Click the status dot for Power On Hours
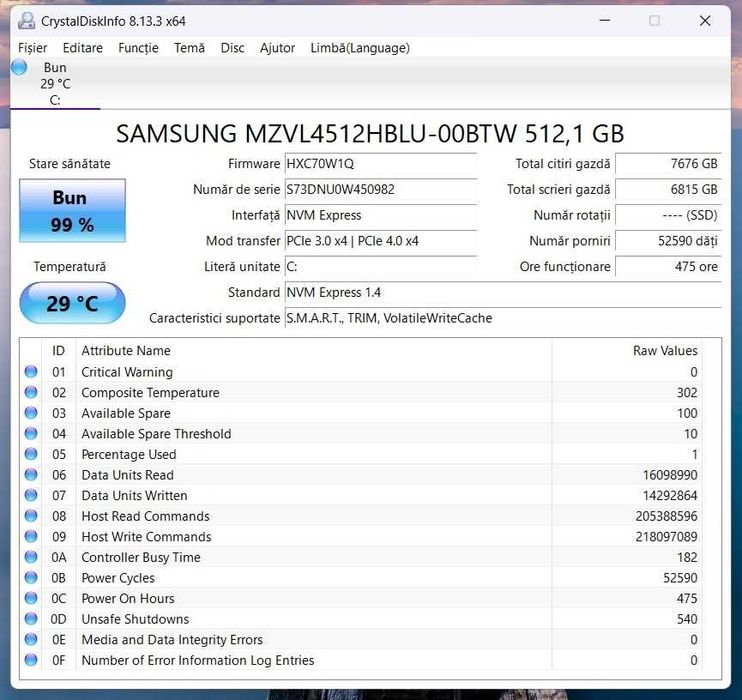This screenshot has height=700, width=742. point(31,598)
